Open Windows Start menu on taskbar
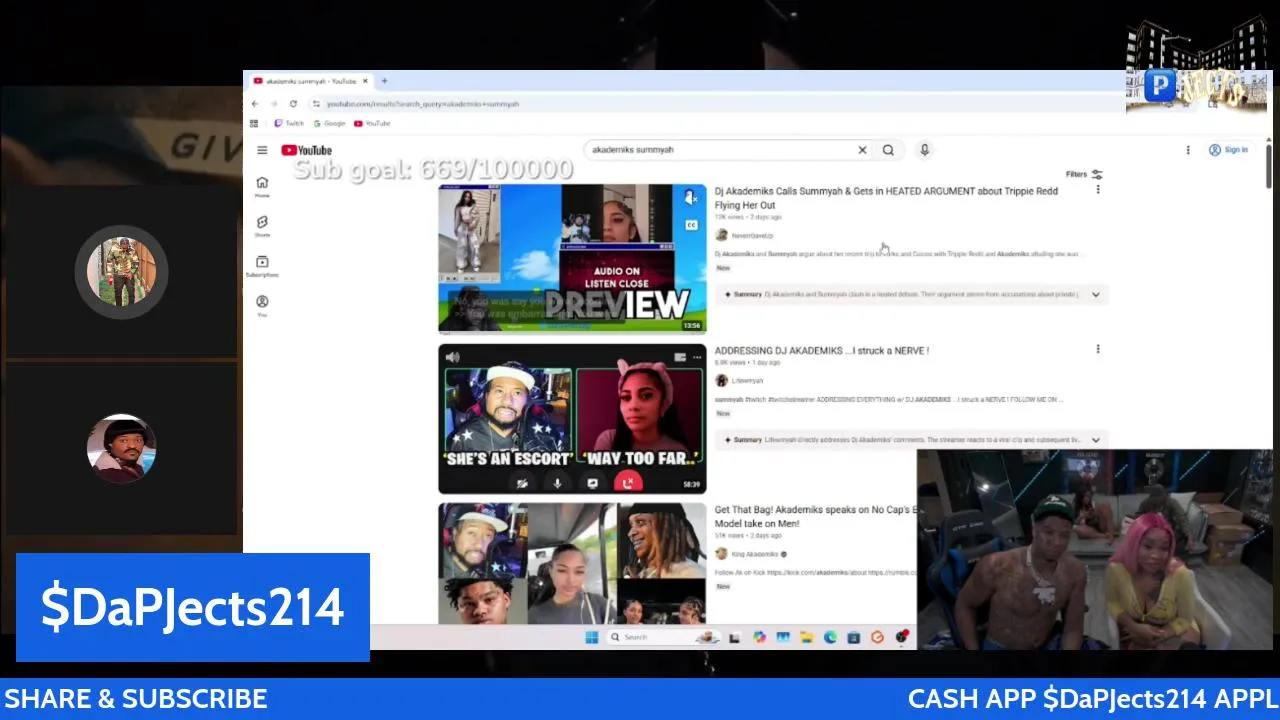 pos(591,637)
